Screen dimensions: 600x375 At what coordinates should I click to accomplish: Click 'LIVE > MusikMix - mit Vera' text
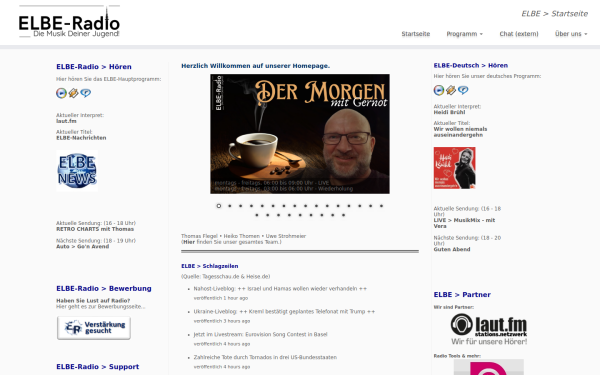[x=464, y=223]
